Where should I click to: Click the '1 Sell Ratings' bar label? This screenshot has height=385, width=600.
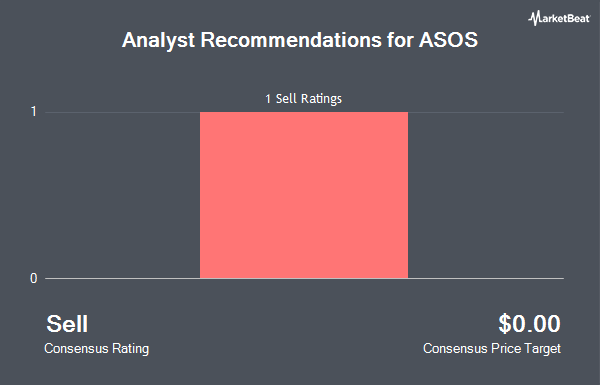[x=303, y=99]
